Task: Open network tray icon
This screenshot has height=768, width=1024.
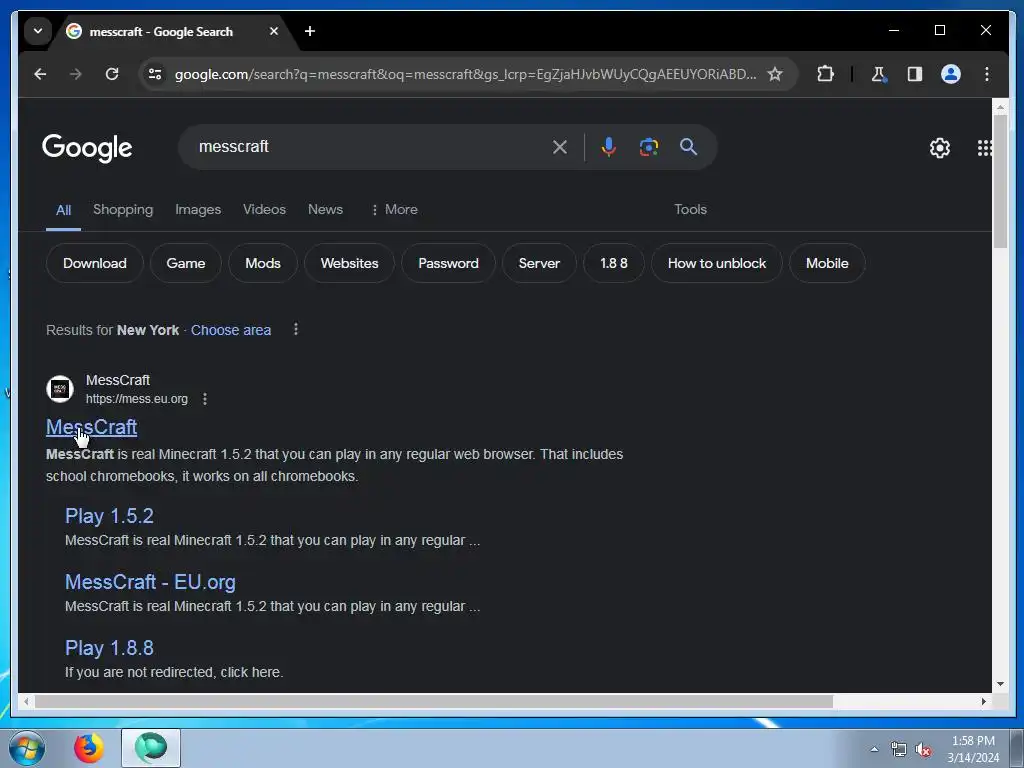Action: pyautogui.click(x=899, y=750)
